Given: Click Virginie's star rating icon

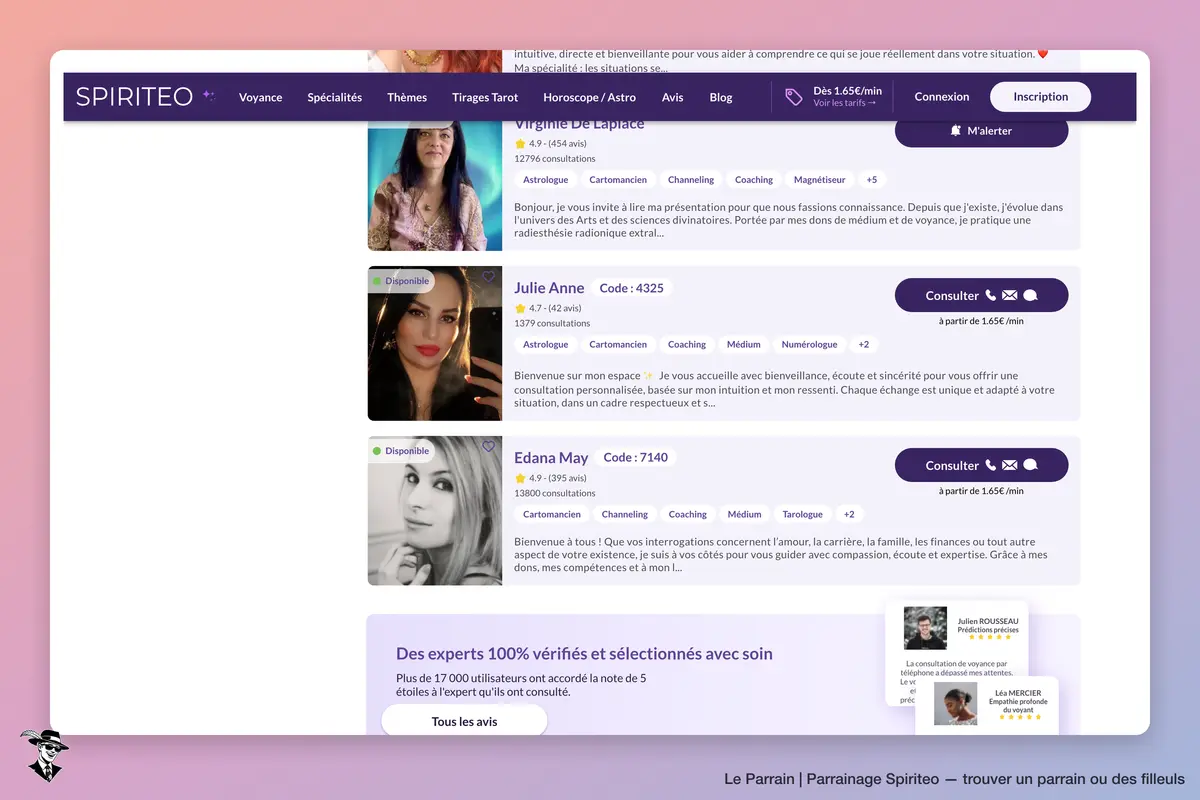Looking at the screenshot, I should point(520,143).
